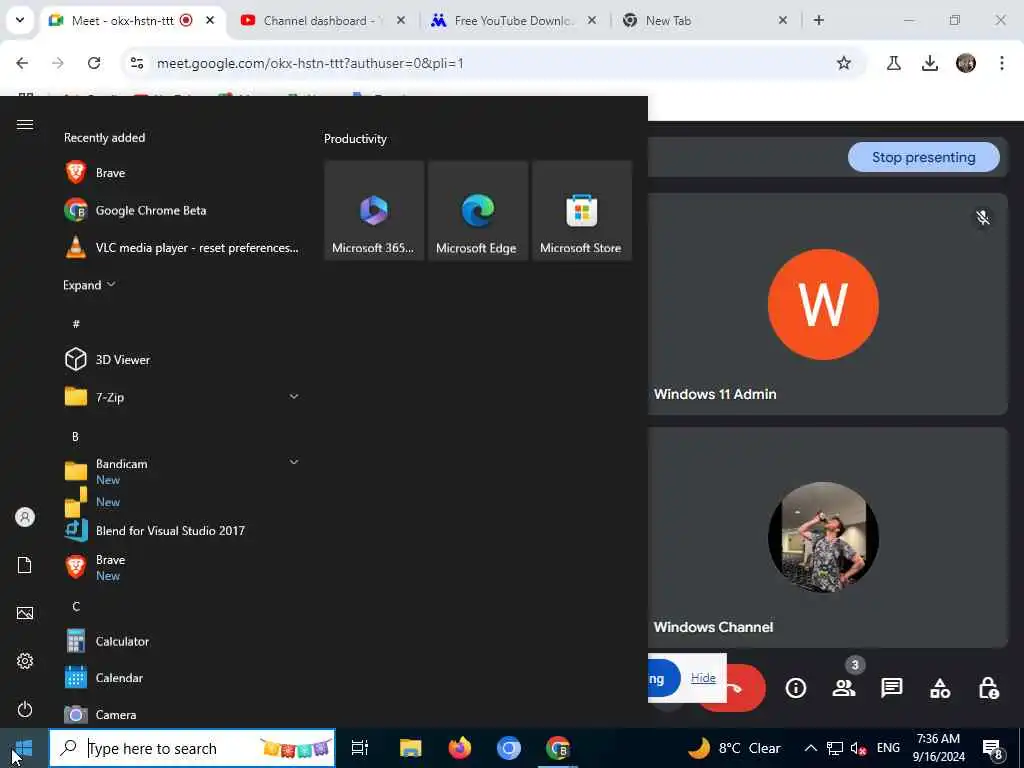Screen dimensions: 1024x768
Task: Open Power options in Start sidebar
Action: [x=25, y=709]
